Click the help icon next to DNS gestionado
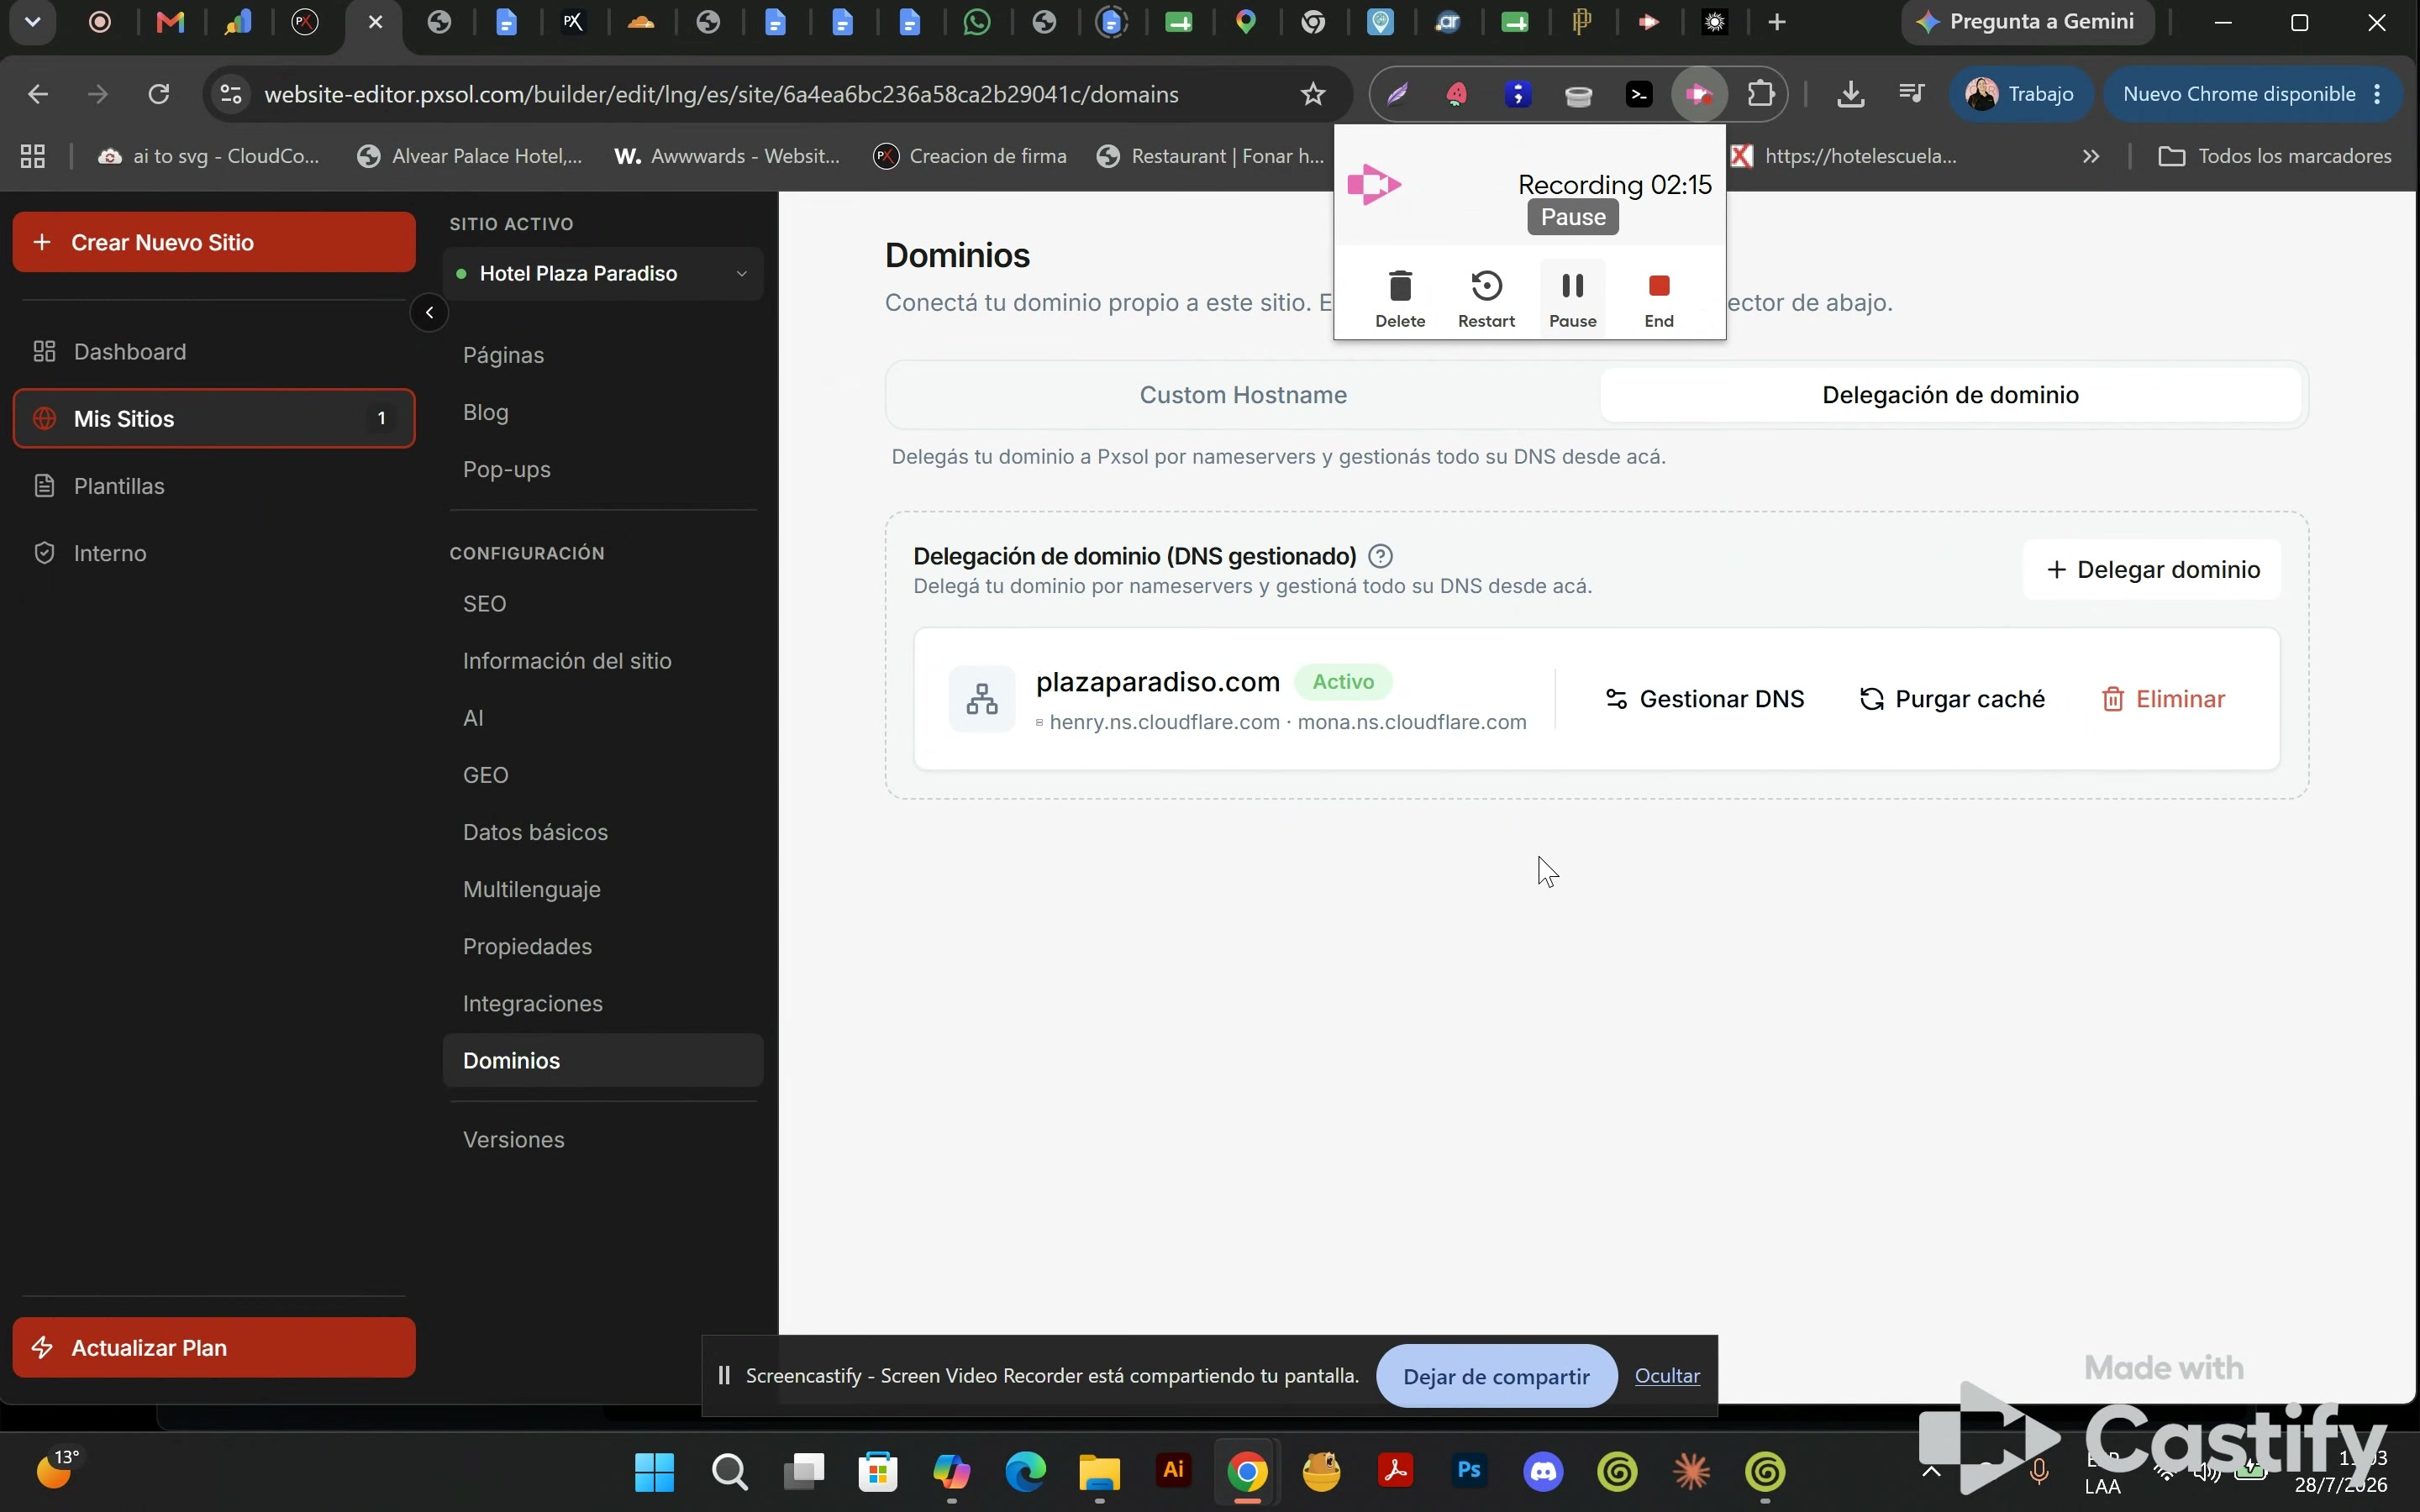The height and width of the screenshot is (1512, 2420). (x=1380, y=556)
